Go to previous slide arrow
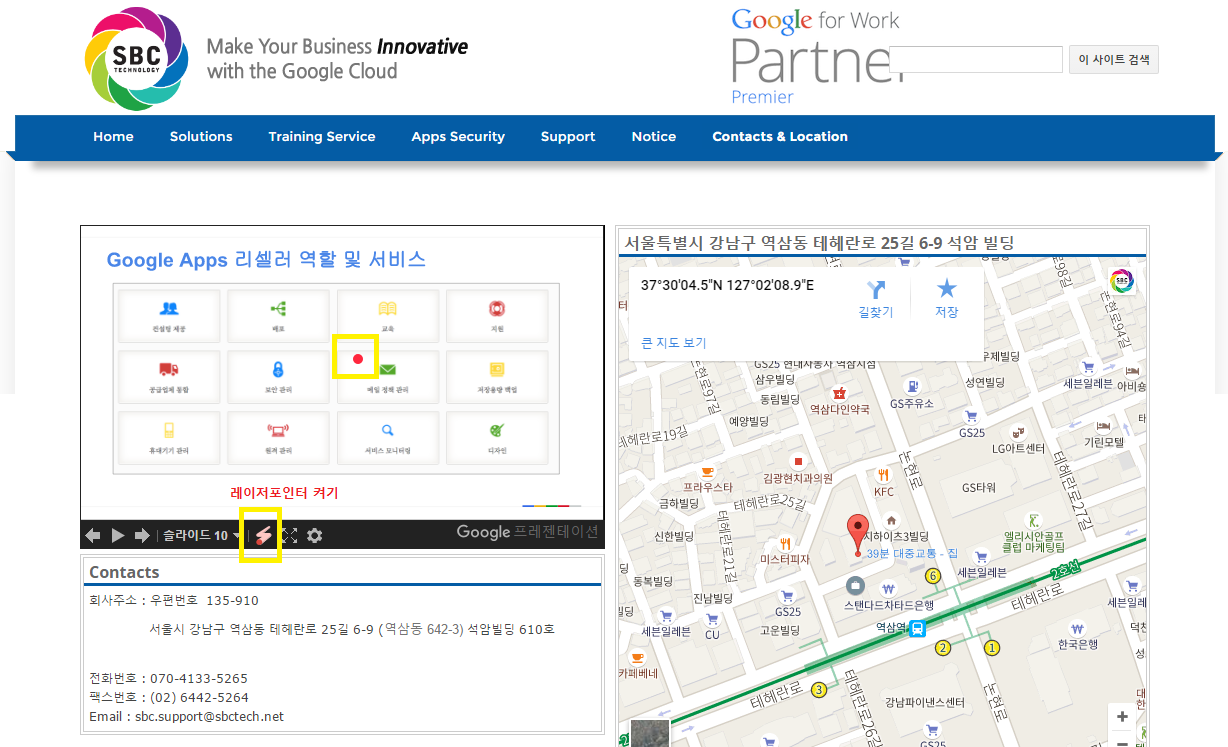 (93, 535)
